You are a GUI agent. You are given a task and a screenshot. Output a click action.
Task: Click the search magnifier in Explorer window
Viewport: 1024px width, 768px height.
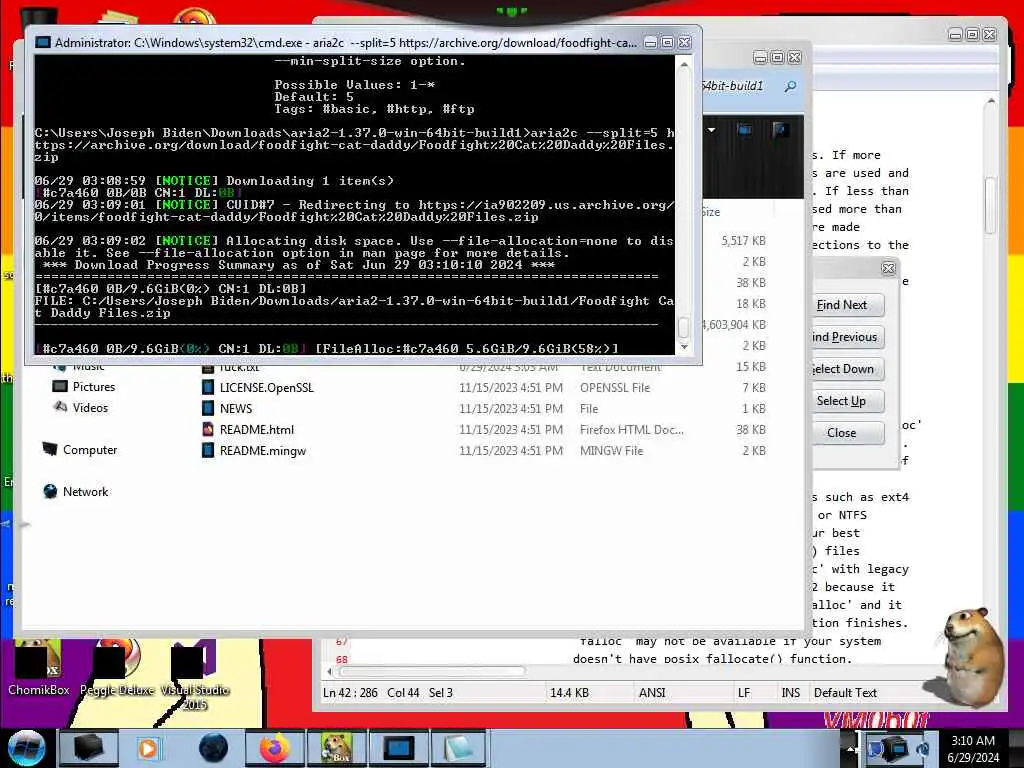click(790, 86)
